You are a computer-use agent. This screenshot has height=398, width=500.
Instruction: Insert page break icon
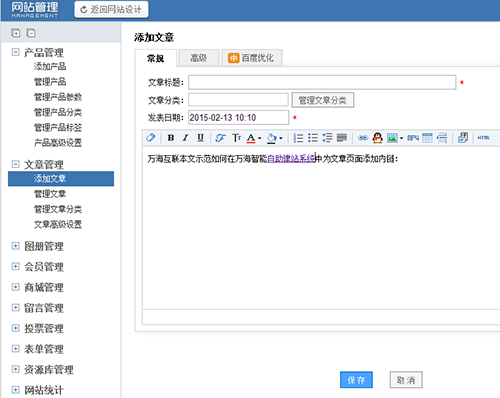coord(442,138)
